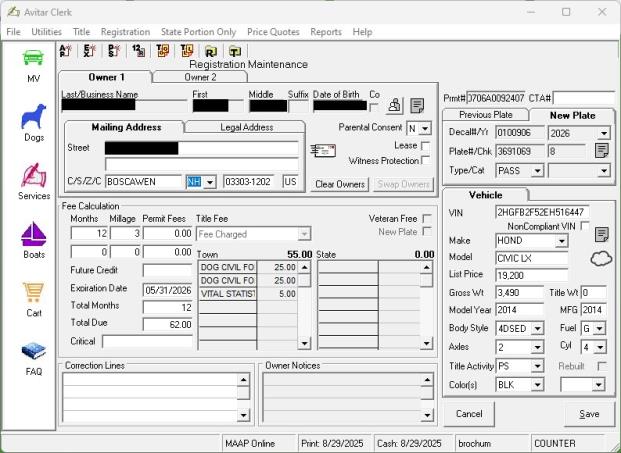The width and height of the screenshot is (621, 453).
Task: Open the Axles dropdown
Action: click(x=537, y=348)
